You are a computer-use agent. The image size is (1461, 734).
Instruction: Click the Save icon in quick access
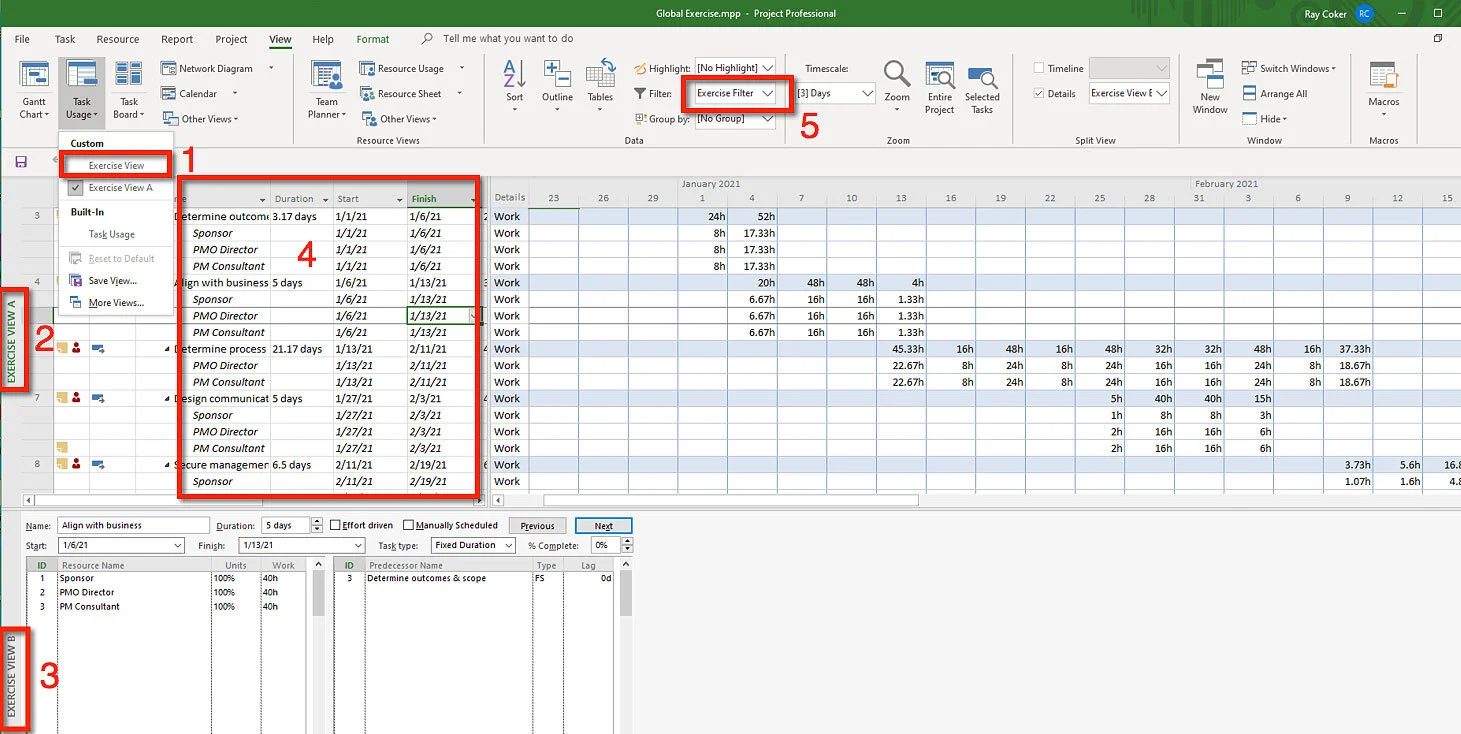[20, 161]
